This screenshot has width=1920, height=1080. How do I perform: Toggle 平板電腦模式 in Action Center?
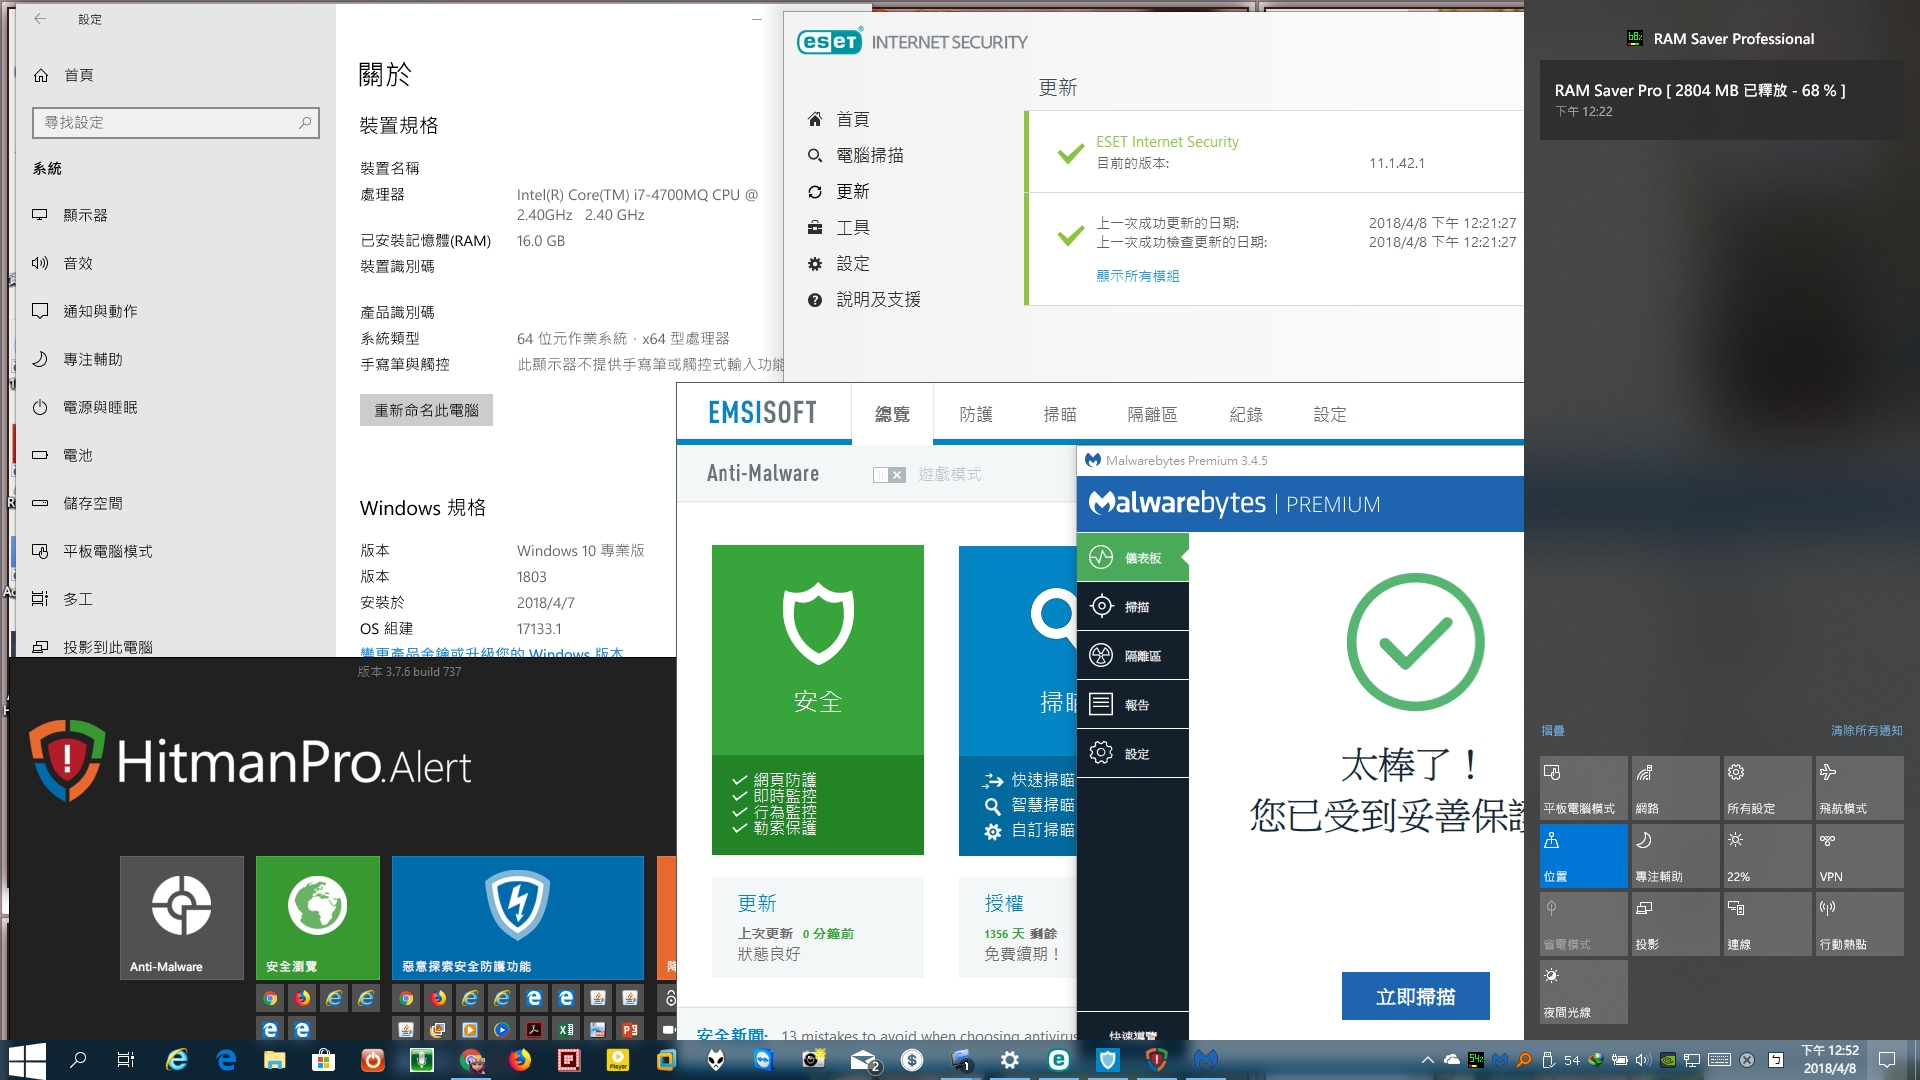tap(1583, 788)
